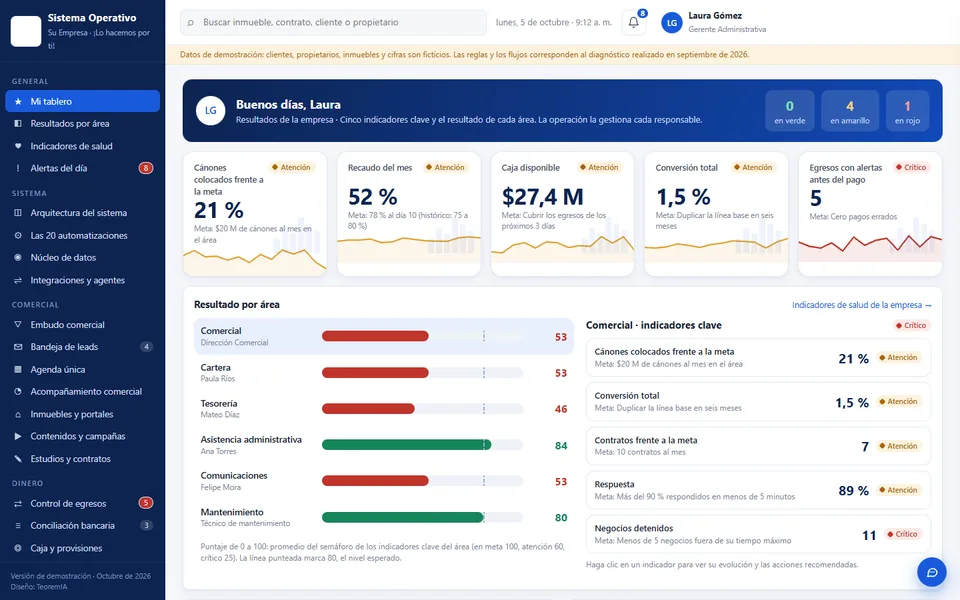The width and height of the screenshot is (960, 600).
Task: Open the Recaudo del mes indicator card
Action: click(x=409, y=214)
